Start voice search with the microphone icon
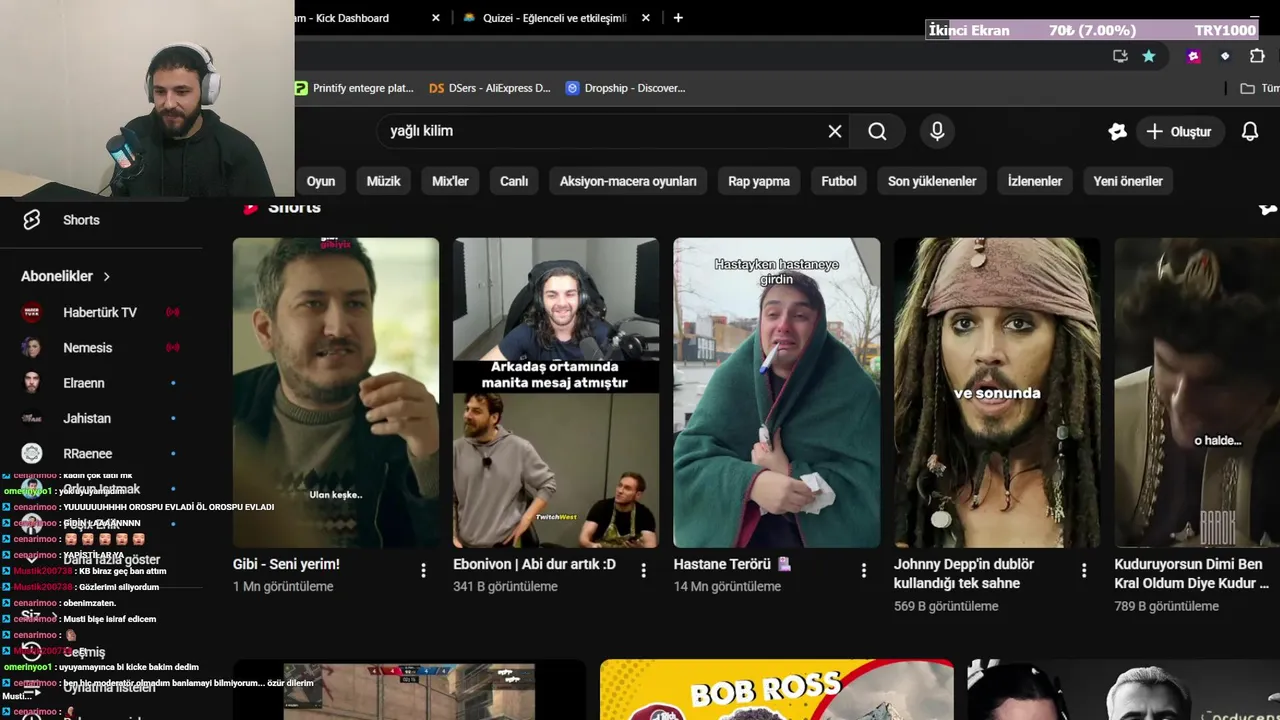Image resolution: width=1280 pixels, height=720 pixels. (x=937, y=131)
